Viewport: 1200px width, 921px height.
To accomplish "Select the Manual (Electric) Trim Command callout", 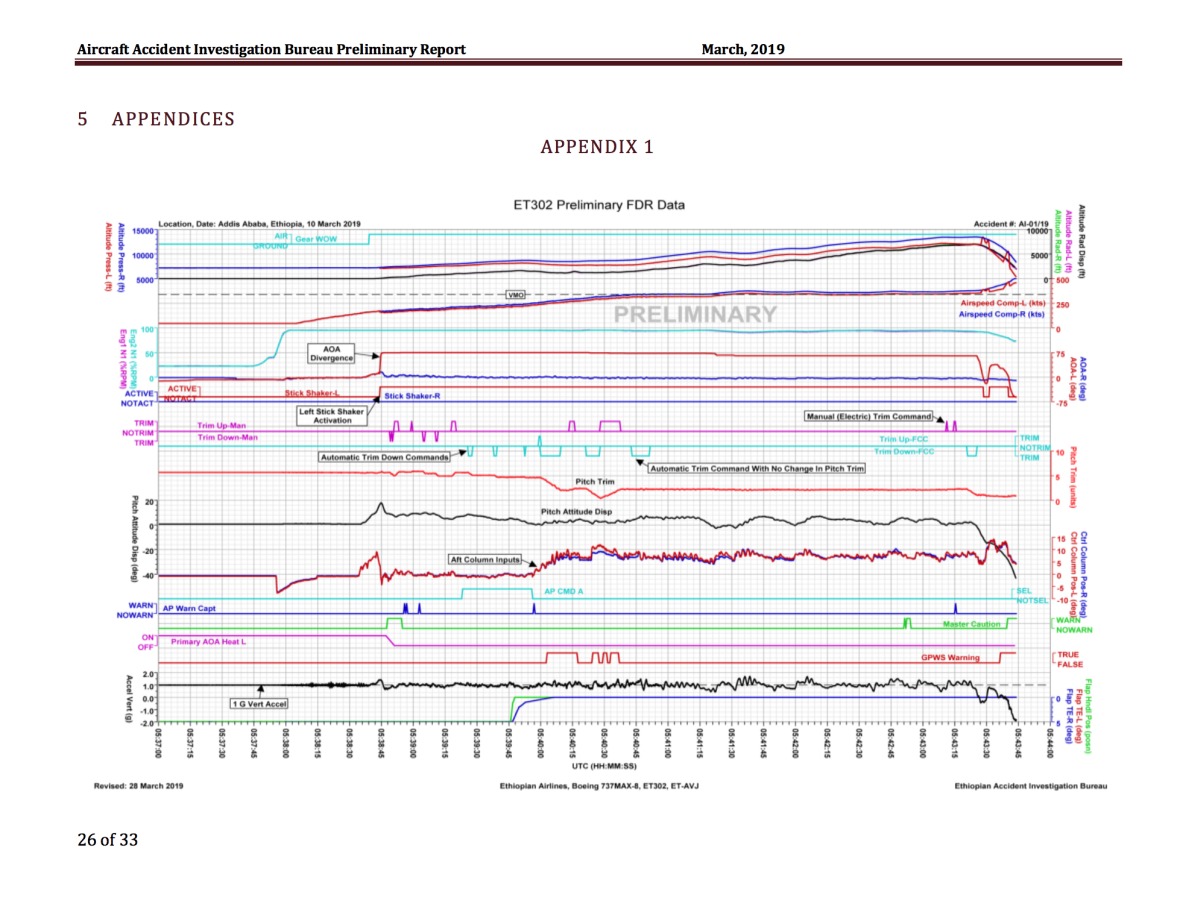I will coord(869,416).
